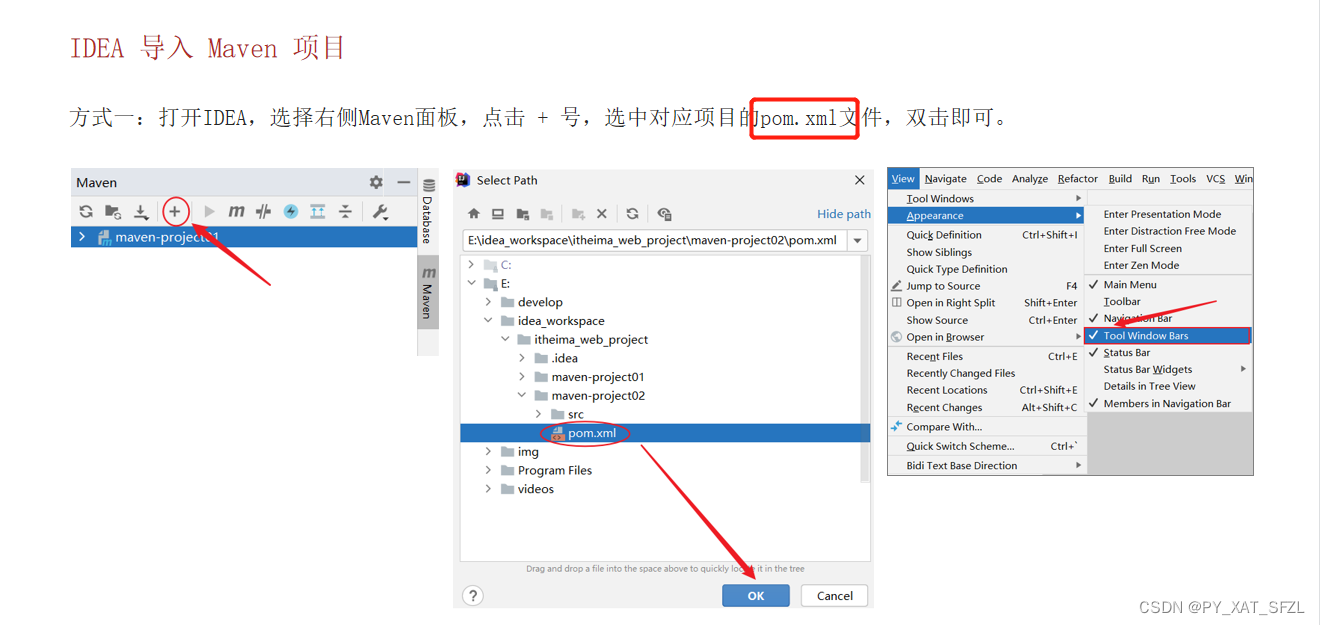This screenshot has height=625, width=1320.
Task: Click New Folder icon in Select Path
Action: 578,214
